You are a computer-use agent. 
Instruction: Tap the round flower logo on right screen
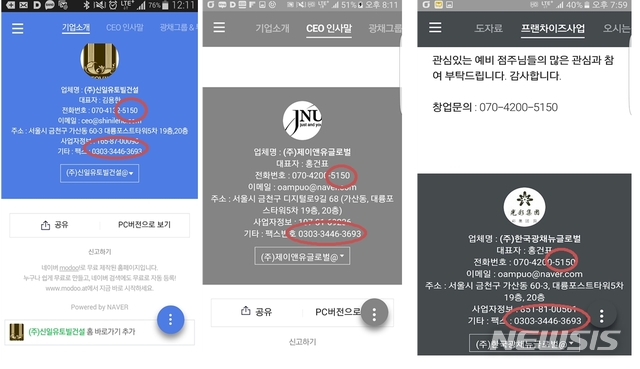coord(524,207)
